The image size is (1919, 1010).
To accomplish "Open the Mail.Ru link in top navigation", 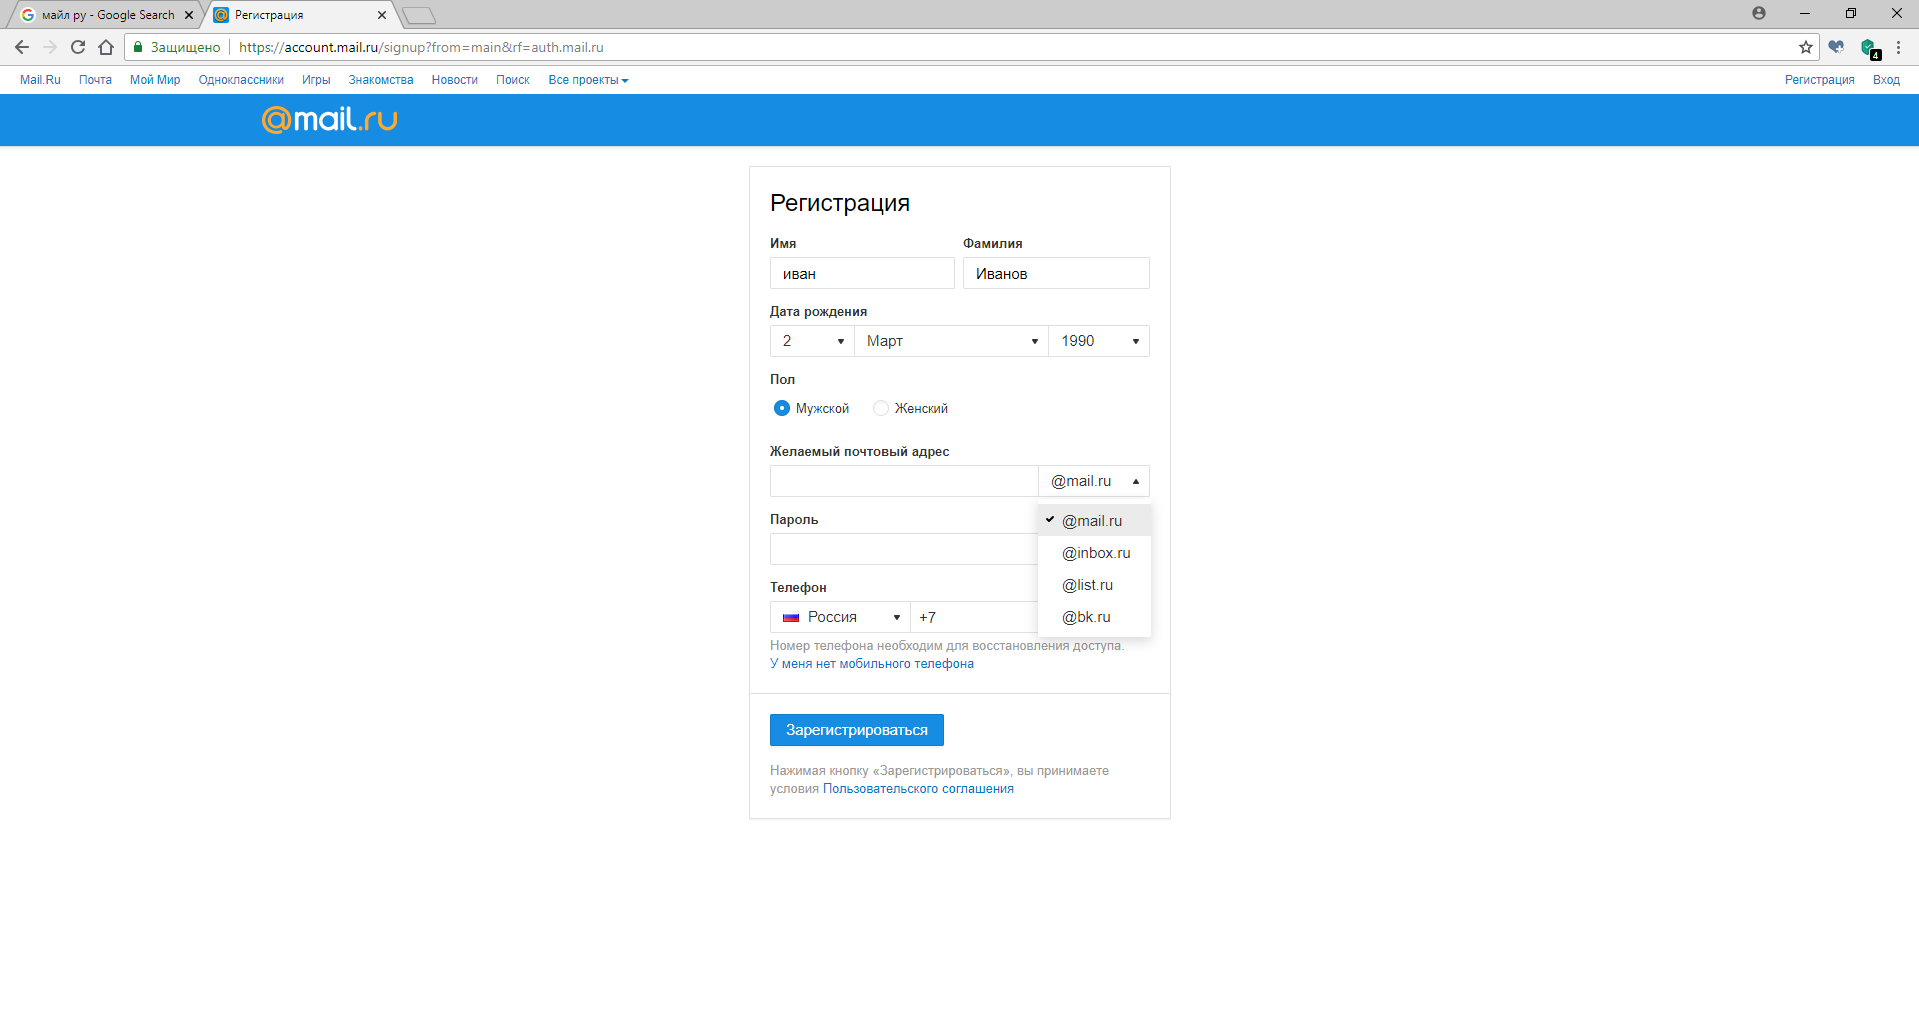I will [40, 80].
